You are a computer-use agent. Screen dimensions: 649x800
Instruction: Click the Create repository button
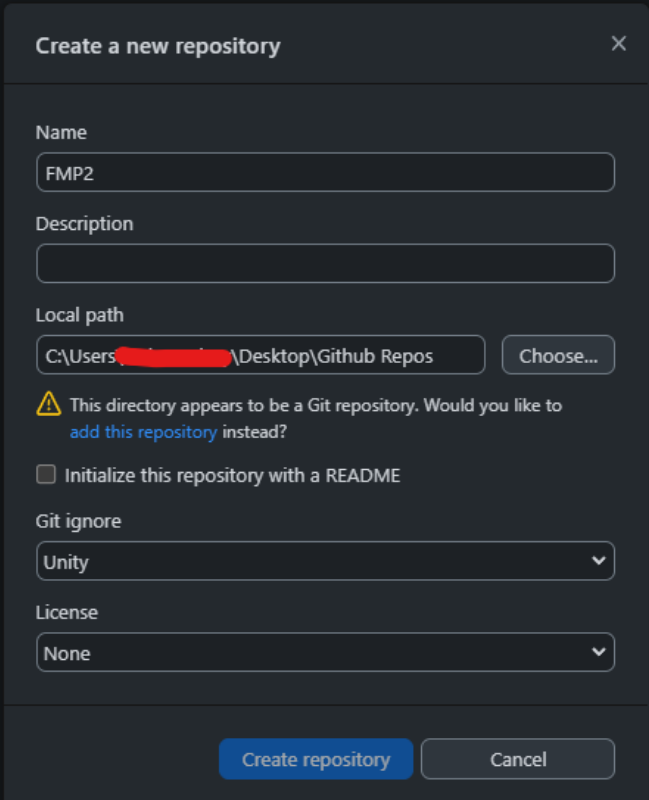(x=316, y=759)
